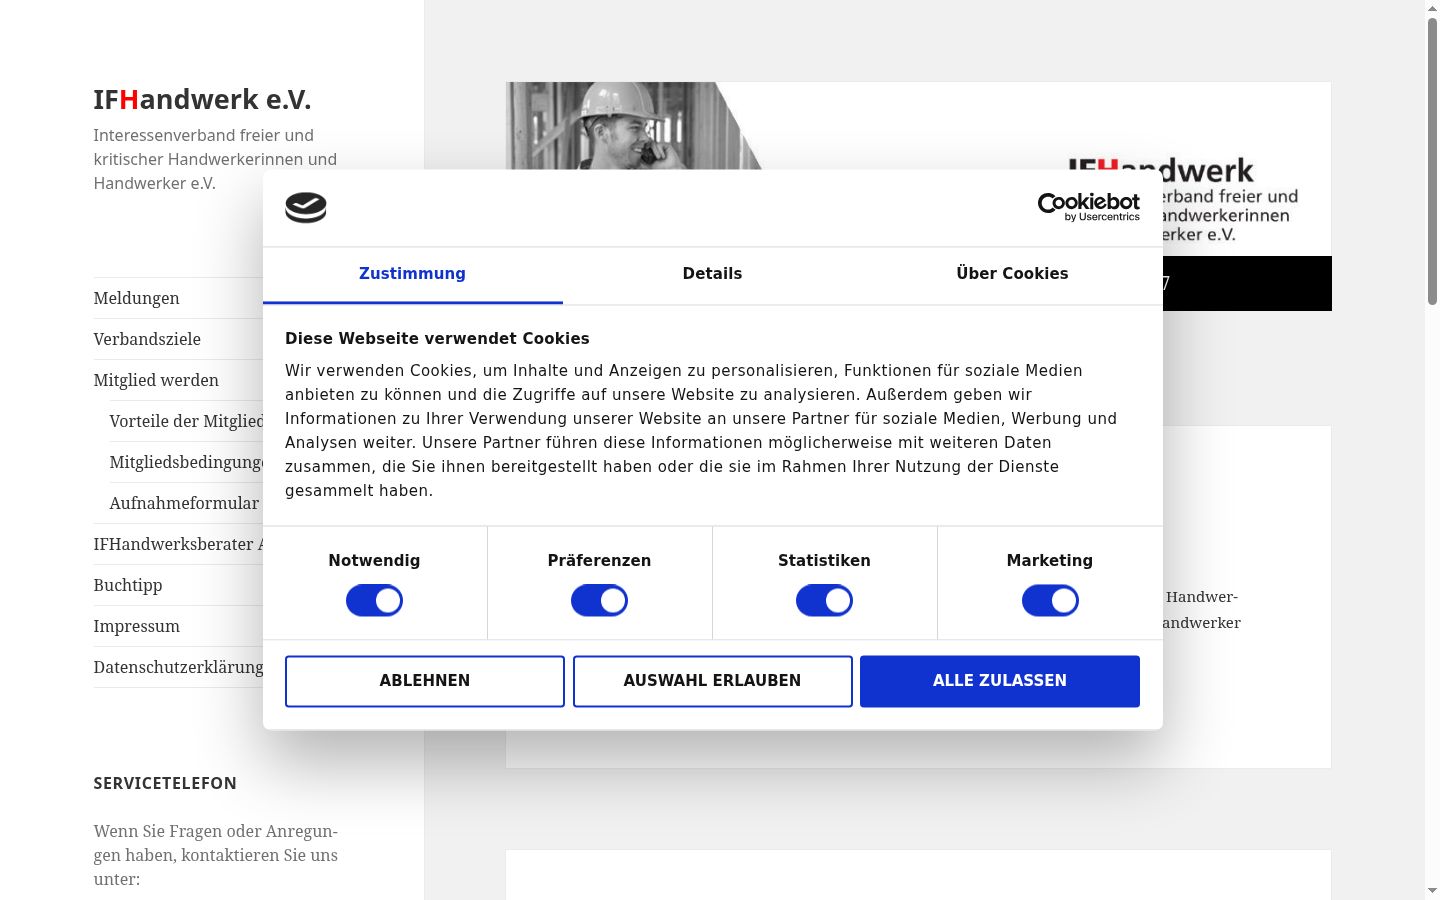Image resolution: width=1440 pixels, height=900 pixels.
Task: Go to Verbandsziele page
Action: pyautogui.click(x=147, y=339)
